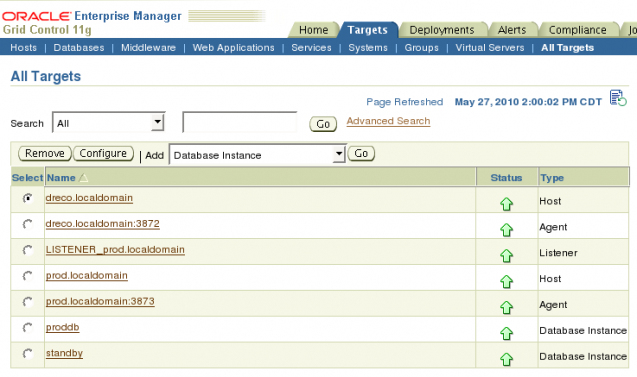
Task: Click status arrow for dreco.localdomain host
Action: 507,204
